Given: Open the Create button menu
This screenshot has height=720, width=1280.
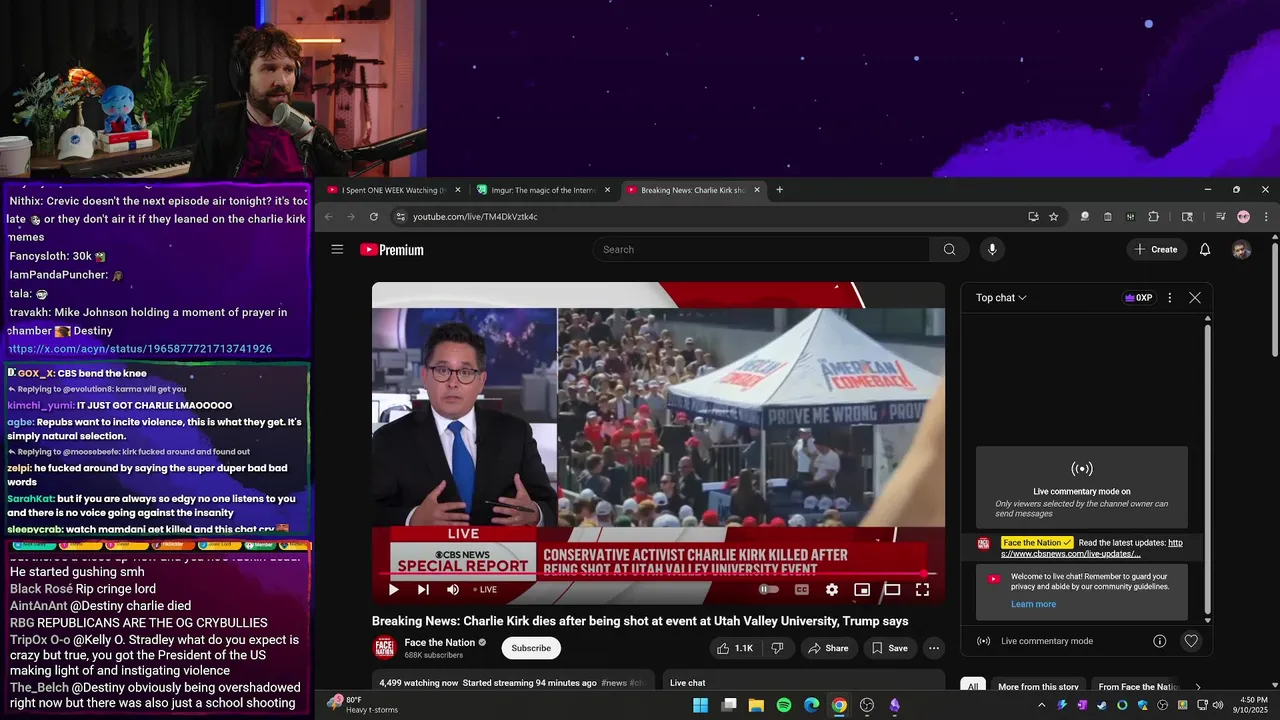Looking at the screenshot, I should point(1156,250).
